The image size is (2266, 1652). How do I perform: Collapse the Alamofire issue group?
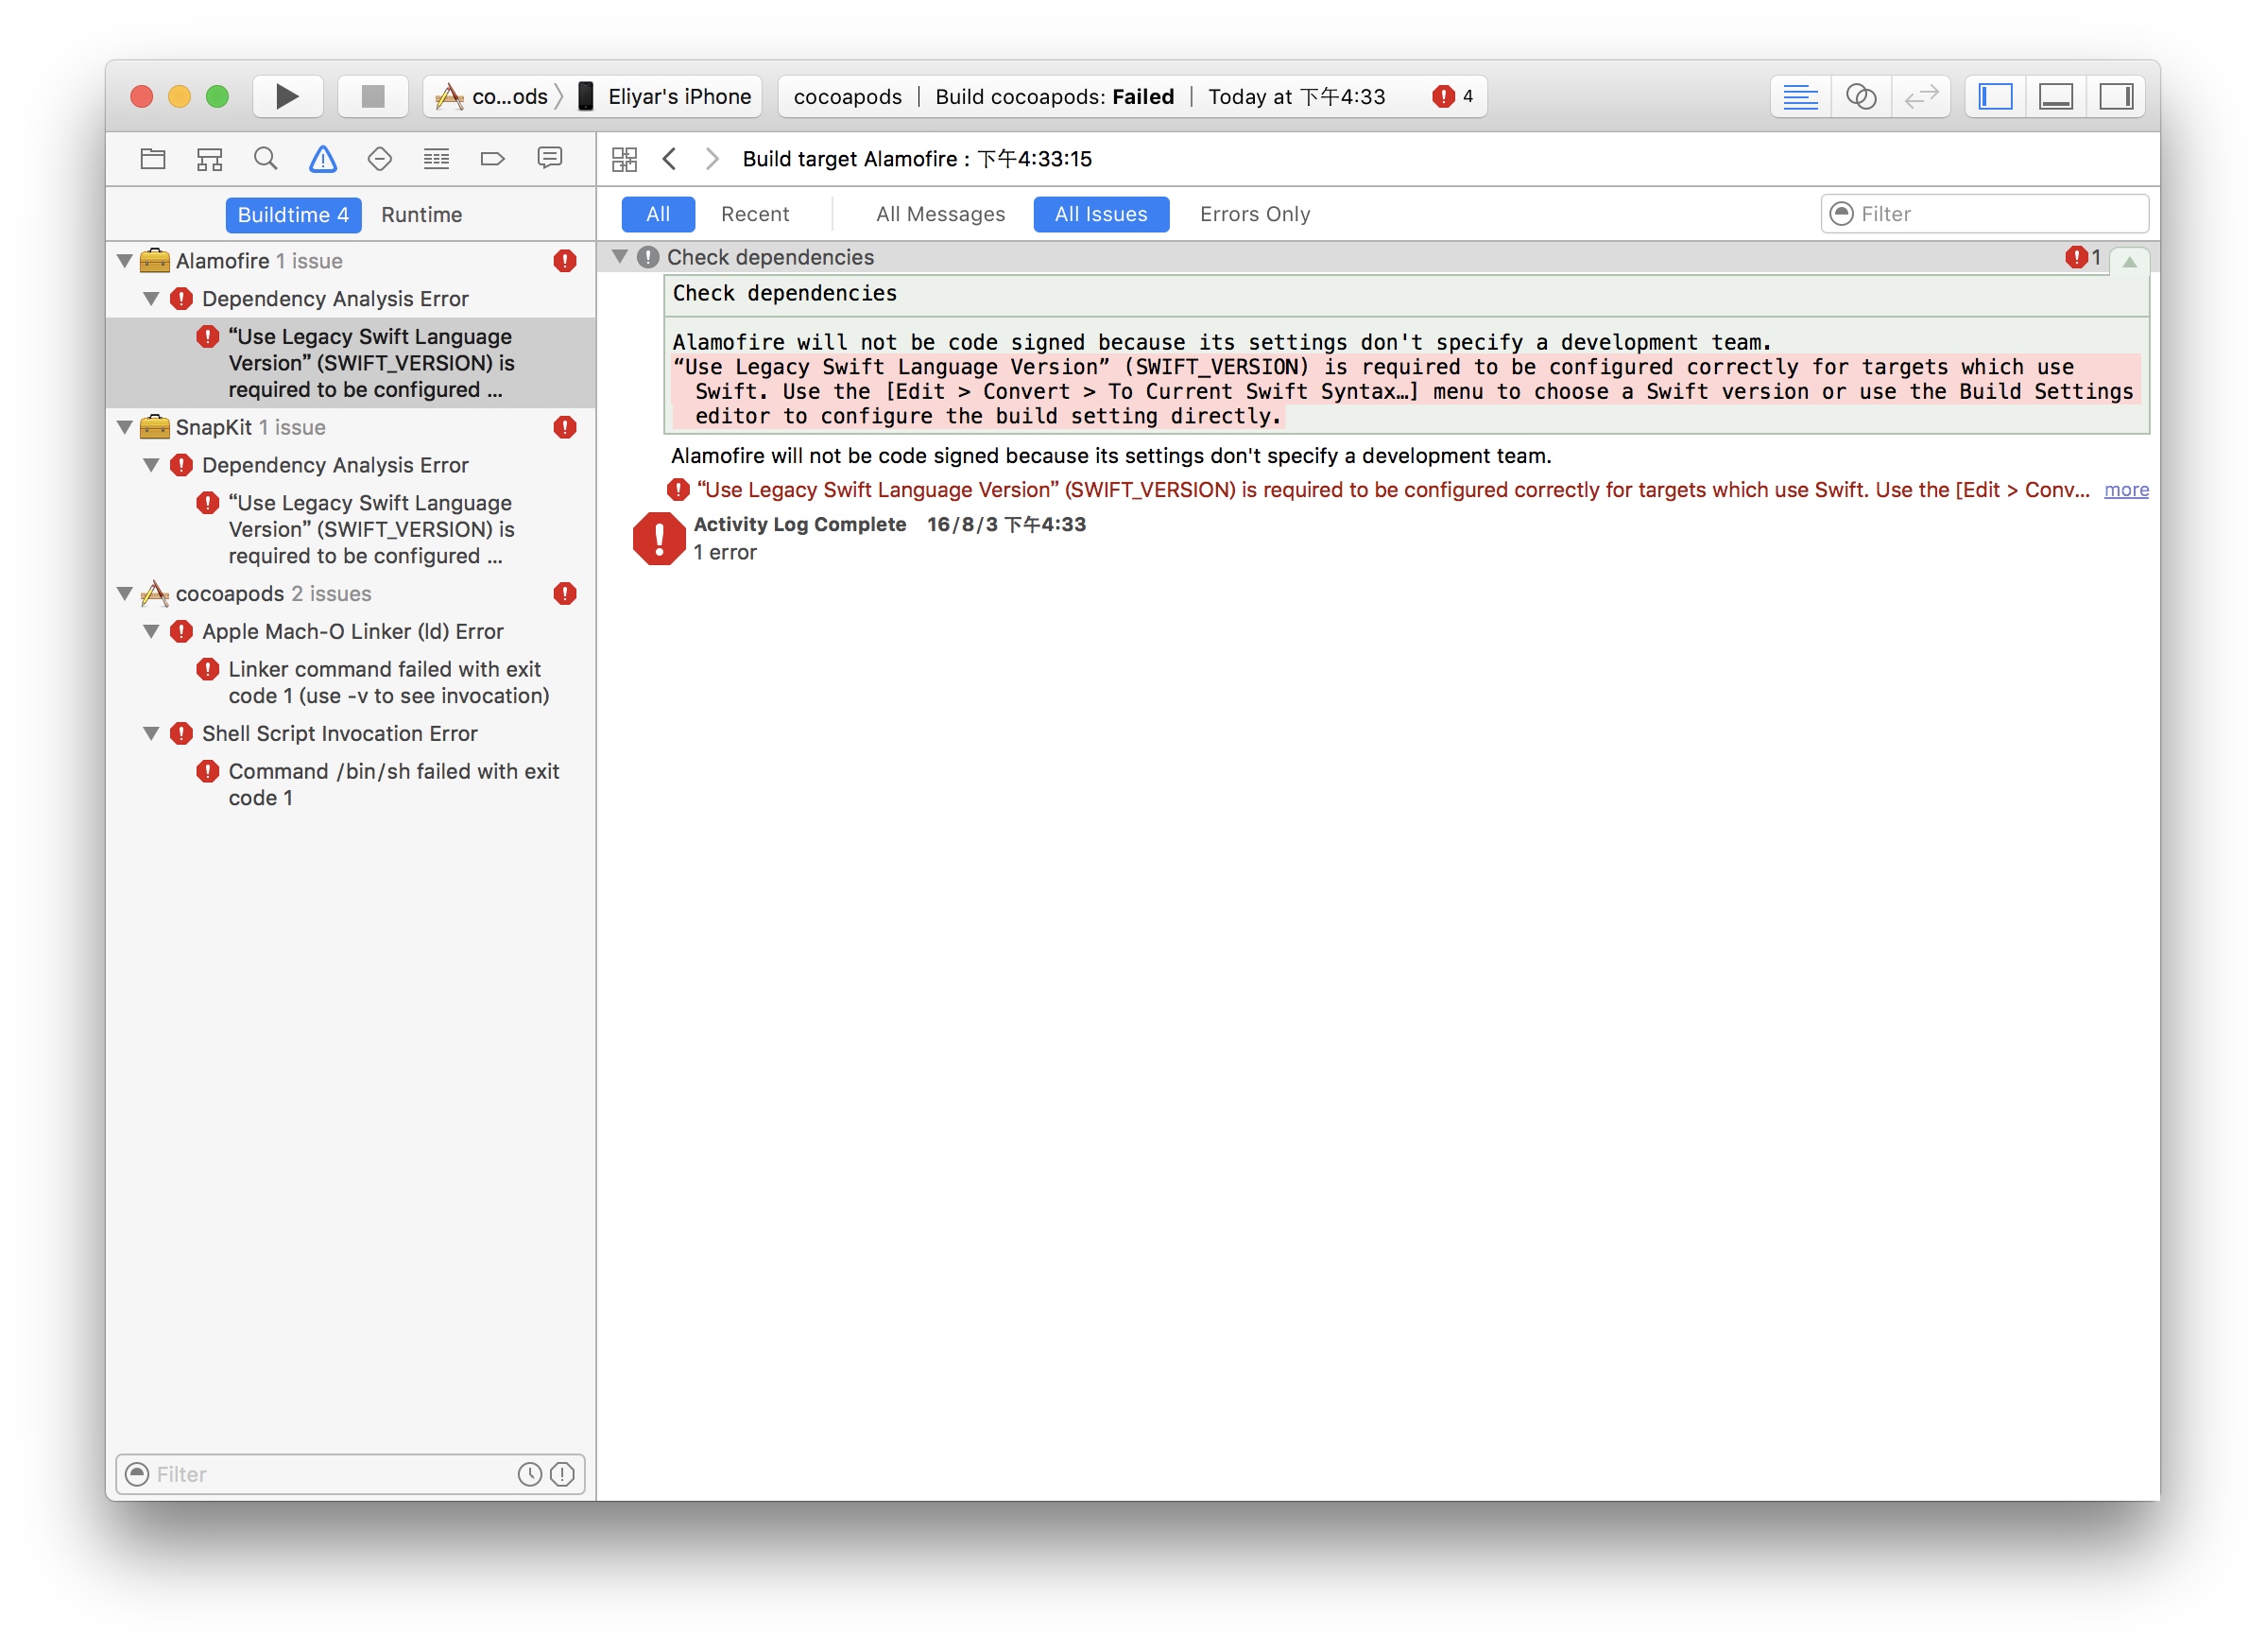click(x=125, y=261)
